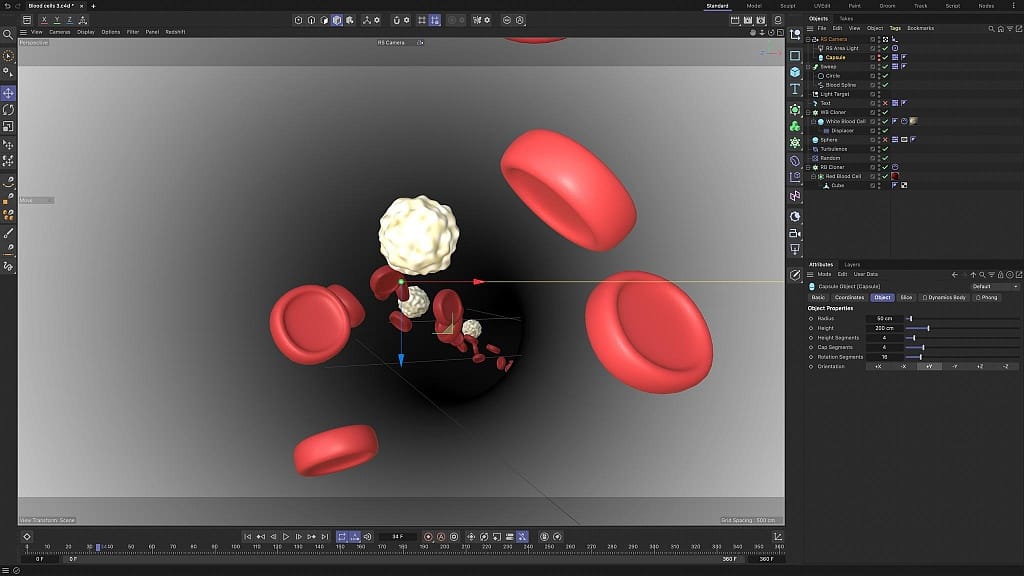The height and width of the screenshot is (576, 1024).
Task: Click the record keyframe button in timeline
Action: click(428, 537)
